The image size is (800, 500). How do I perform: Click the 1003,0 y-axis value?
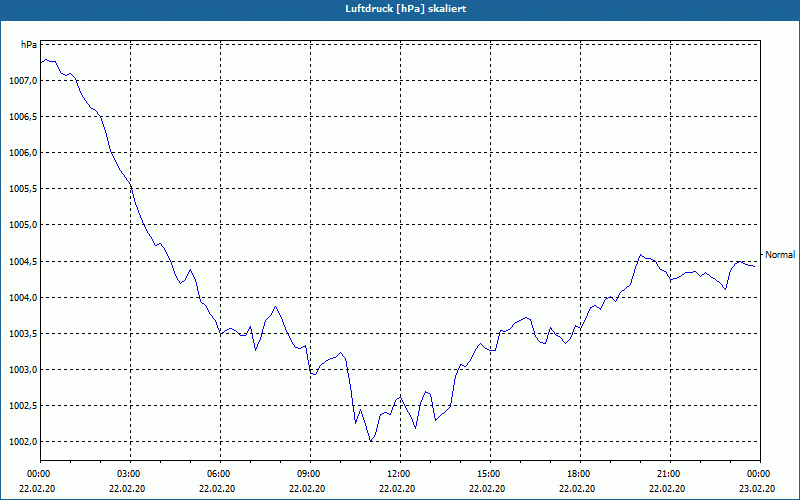point(23,369)
